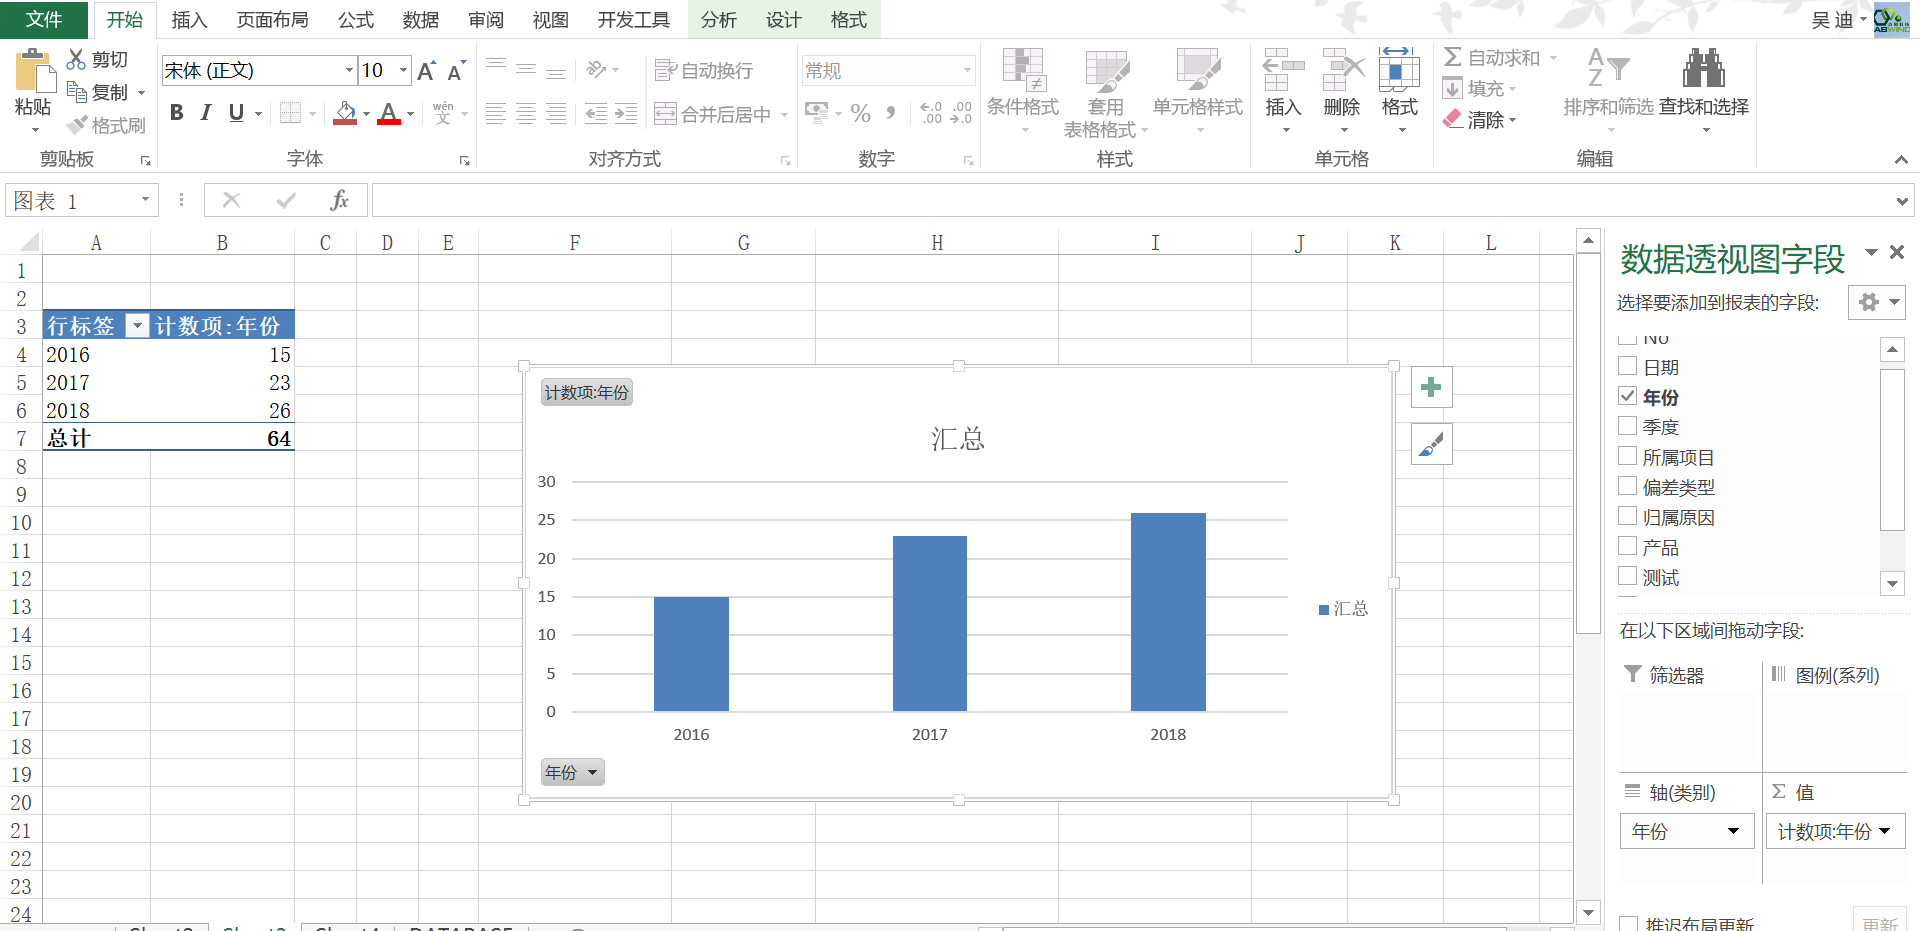Uncheck the 年份 field checkbox
The width and height of the screenshot is (1920, 931).
pos(1628,397)
